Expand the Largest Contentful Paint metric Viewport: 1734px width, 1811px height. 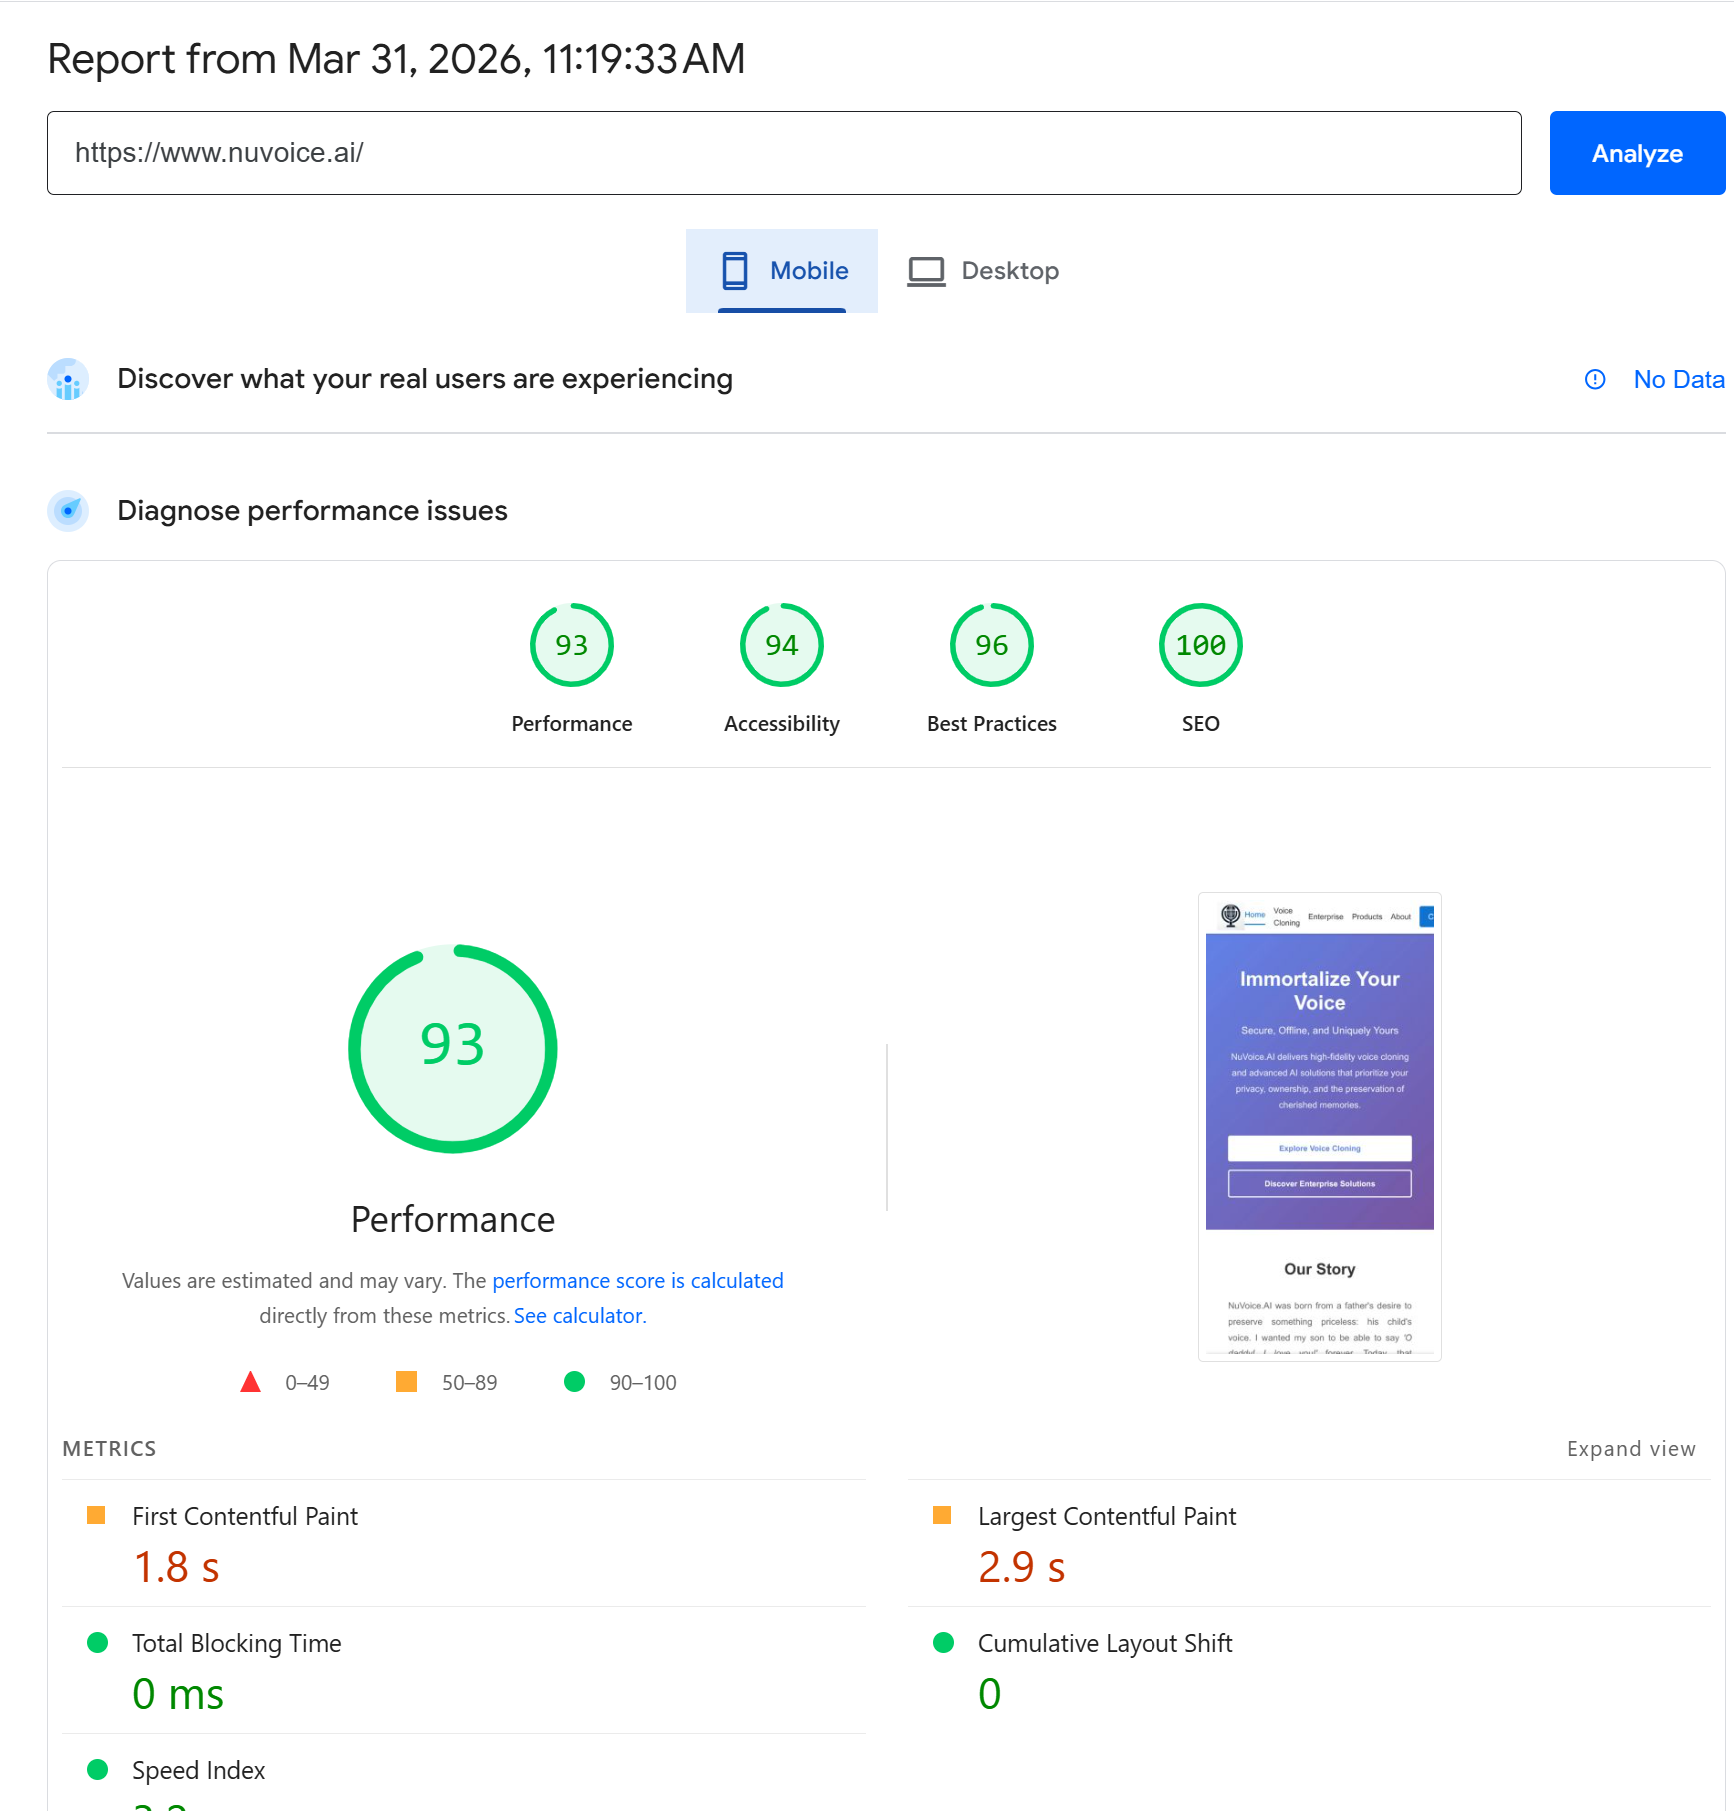click(1106, 1517)
